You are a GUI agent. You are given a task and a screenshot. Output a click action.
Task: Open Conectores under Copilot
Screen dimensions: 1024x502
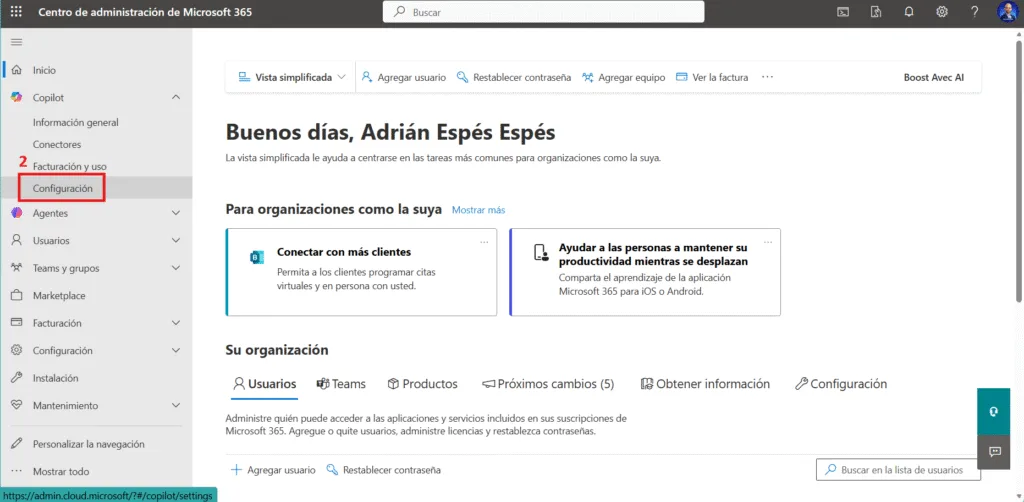57,144
